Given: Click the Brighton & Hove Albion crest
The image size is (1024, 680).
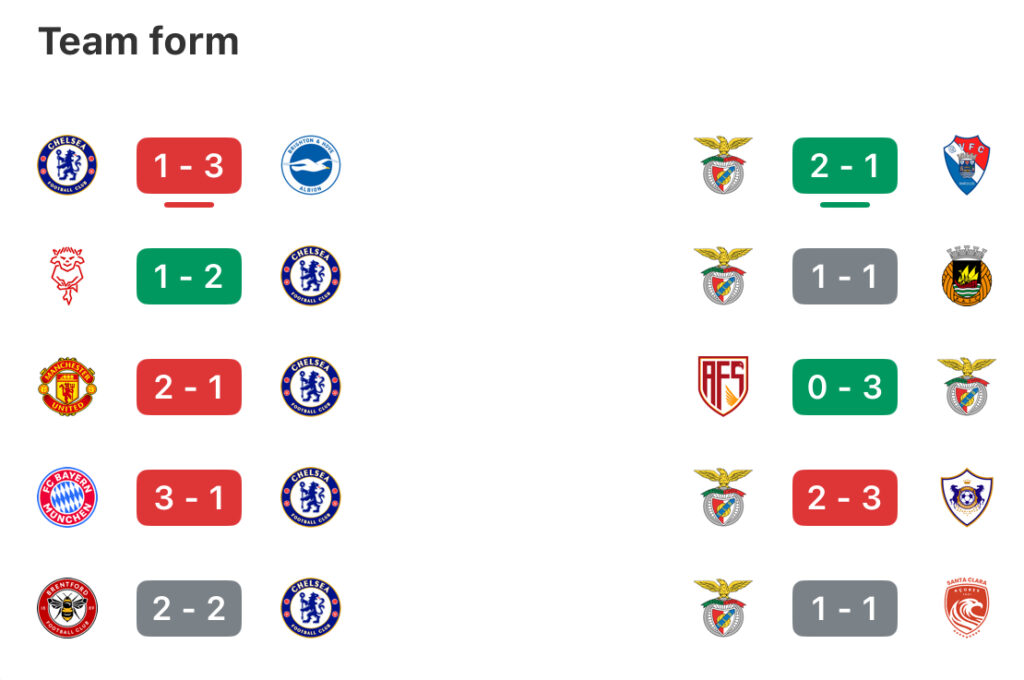Looking at the screenshot, I should (311, 166).
